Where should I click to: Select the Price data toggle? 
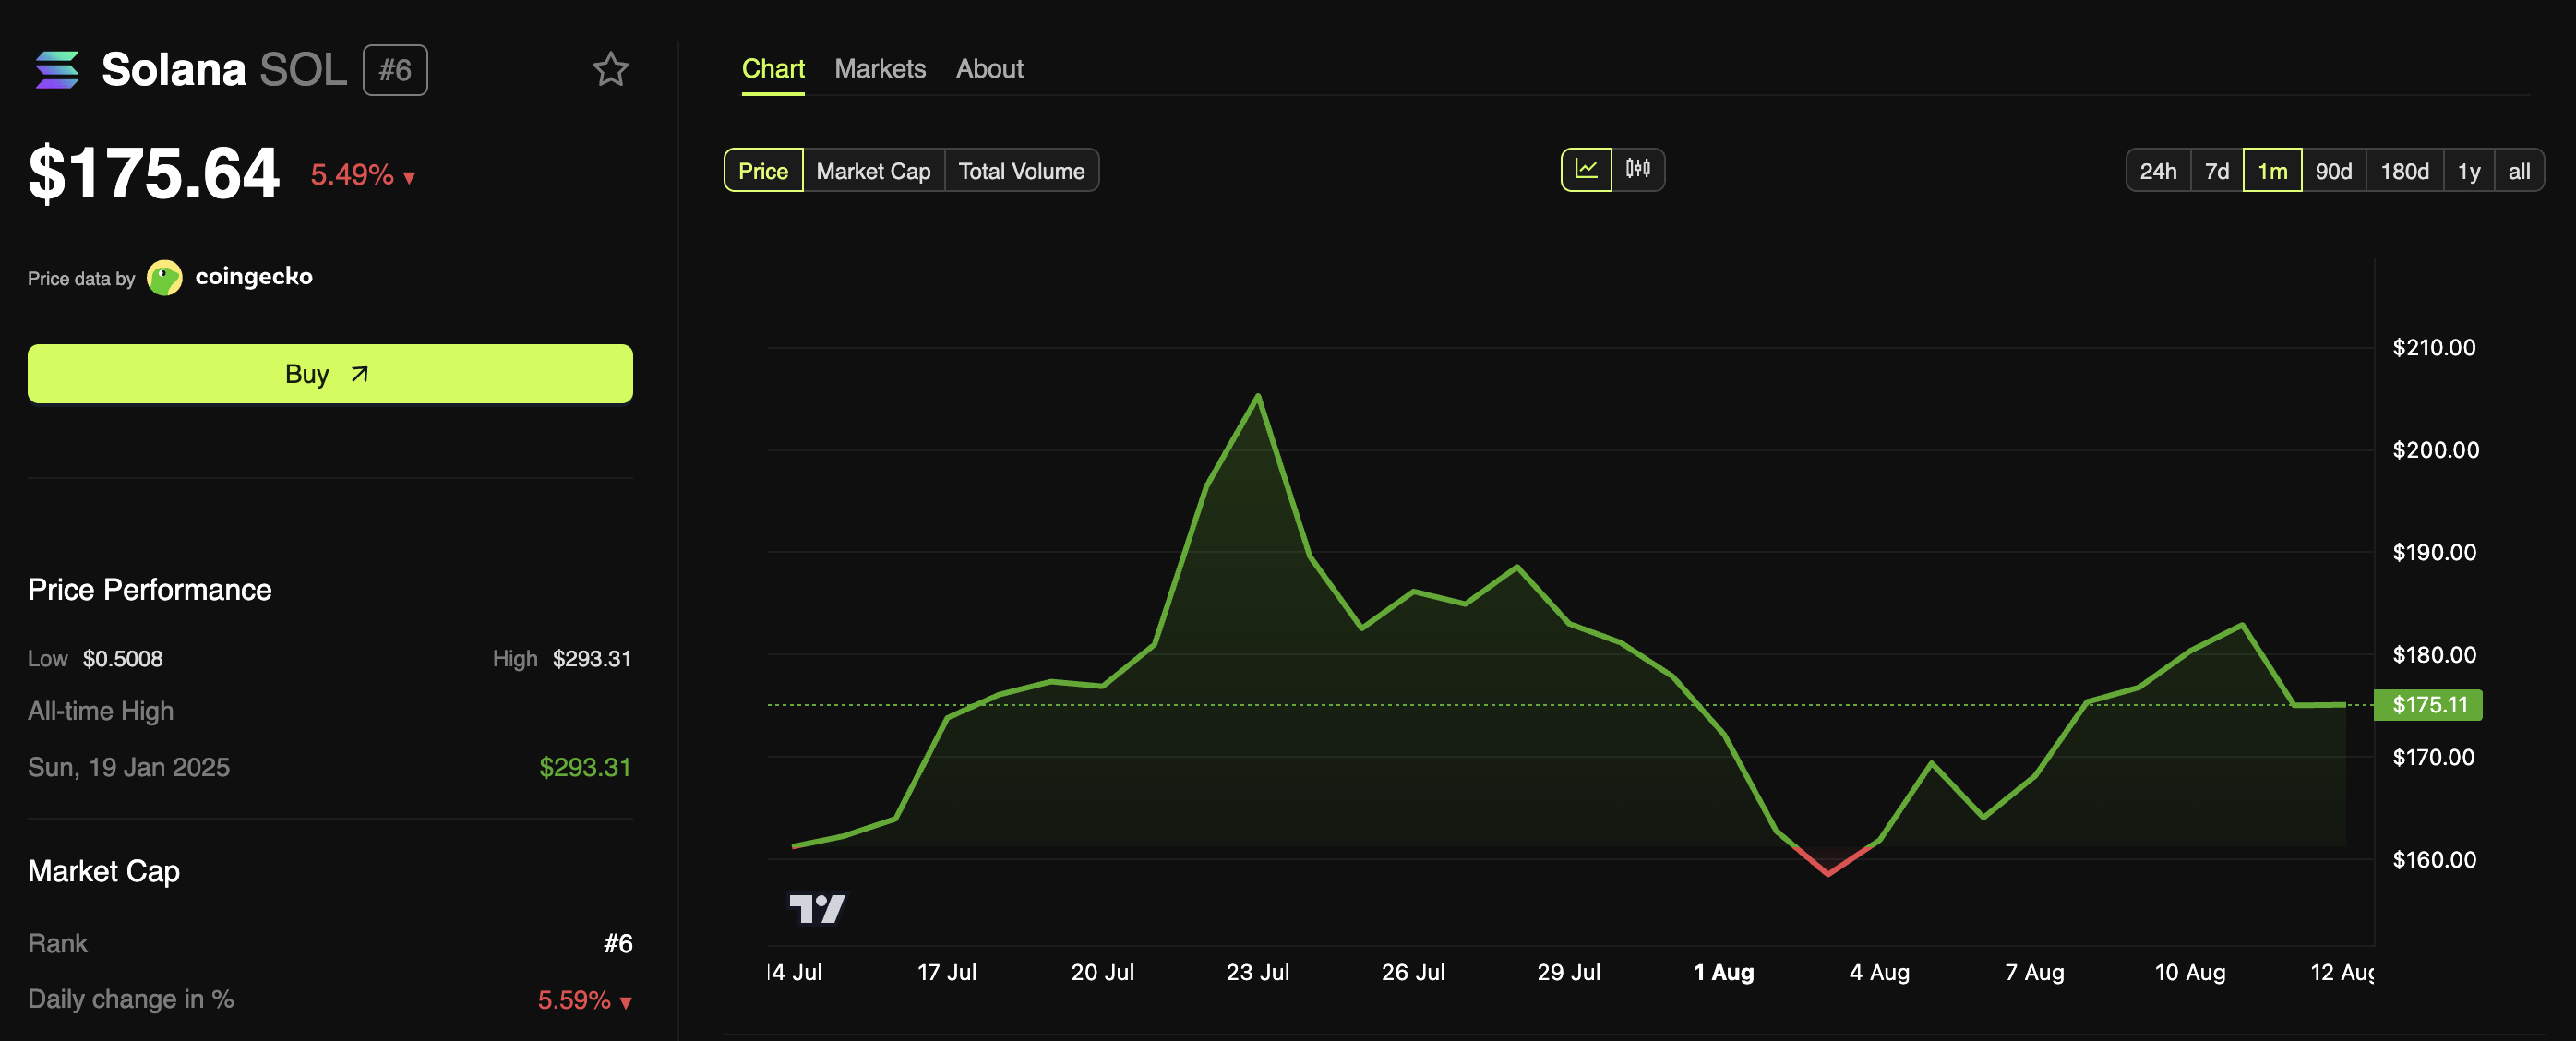(x=763, y=171)
